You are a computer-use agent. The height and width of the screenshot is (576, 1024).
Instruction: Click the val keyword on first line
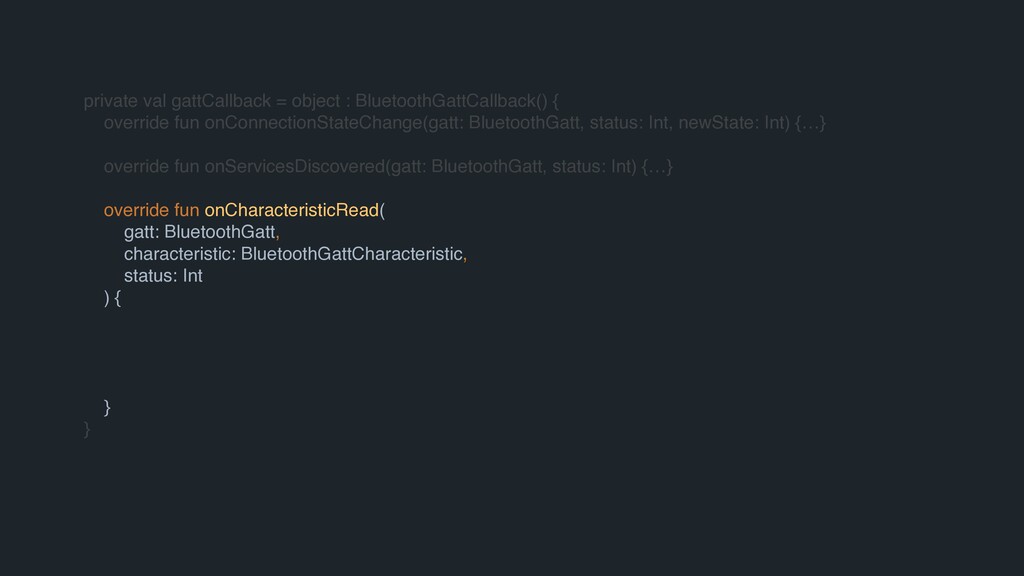point(156,101)
